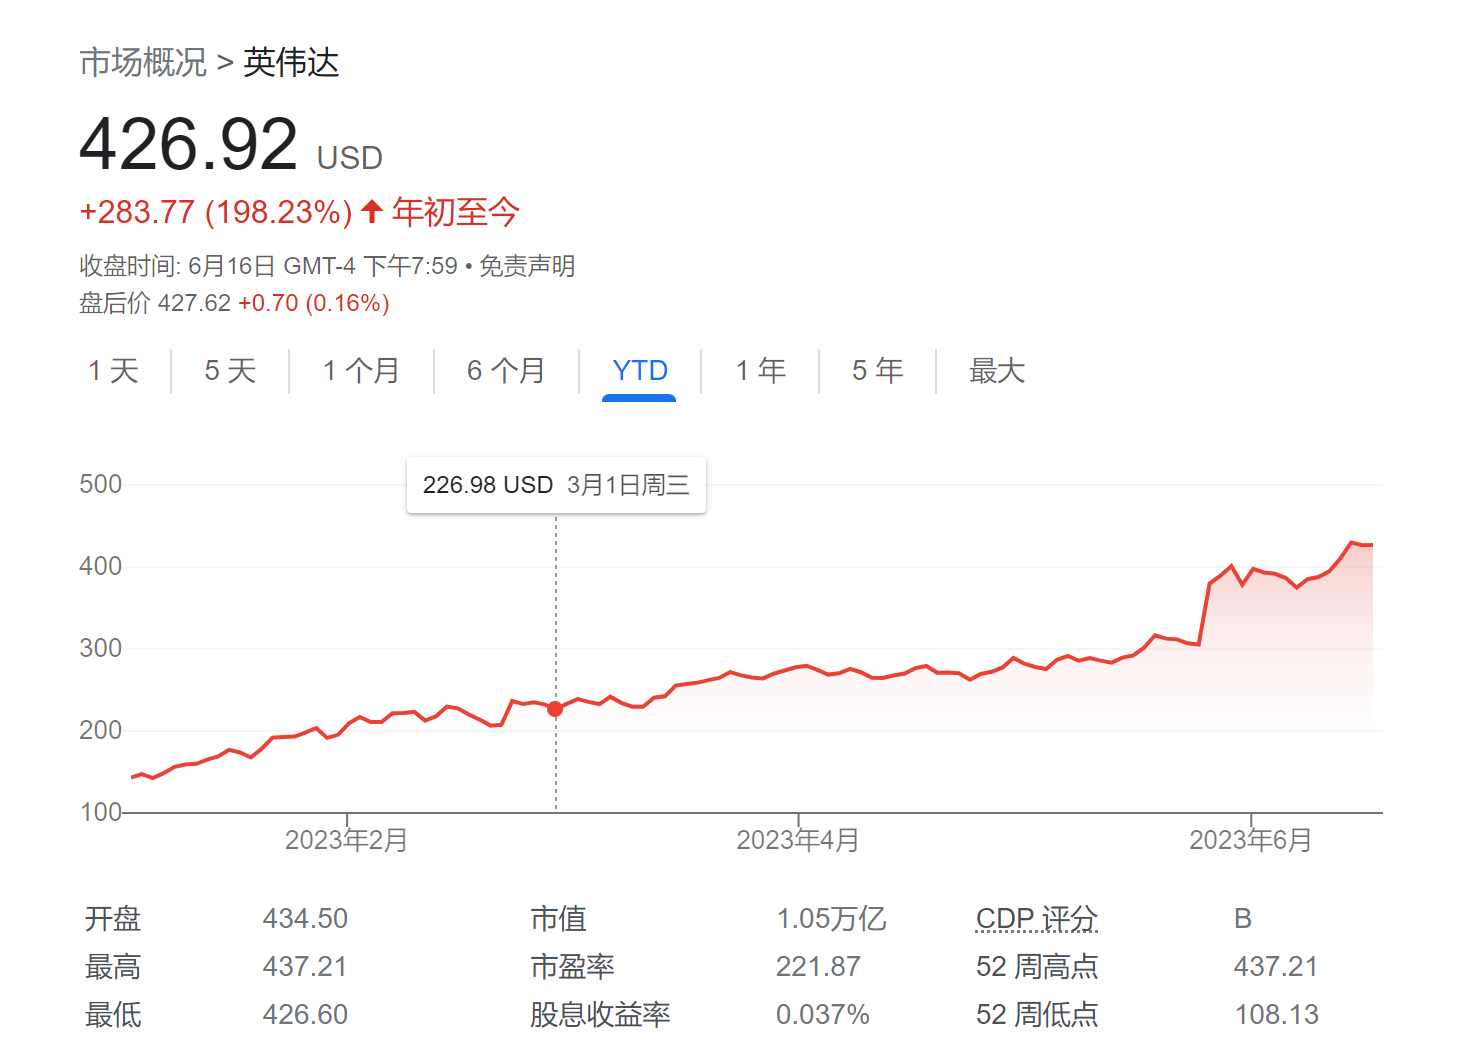
Task: Click the 226.98 USD chart tooltip
Action: [556, 485]
